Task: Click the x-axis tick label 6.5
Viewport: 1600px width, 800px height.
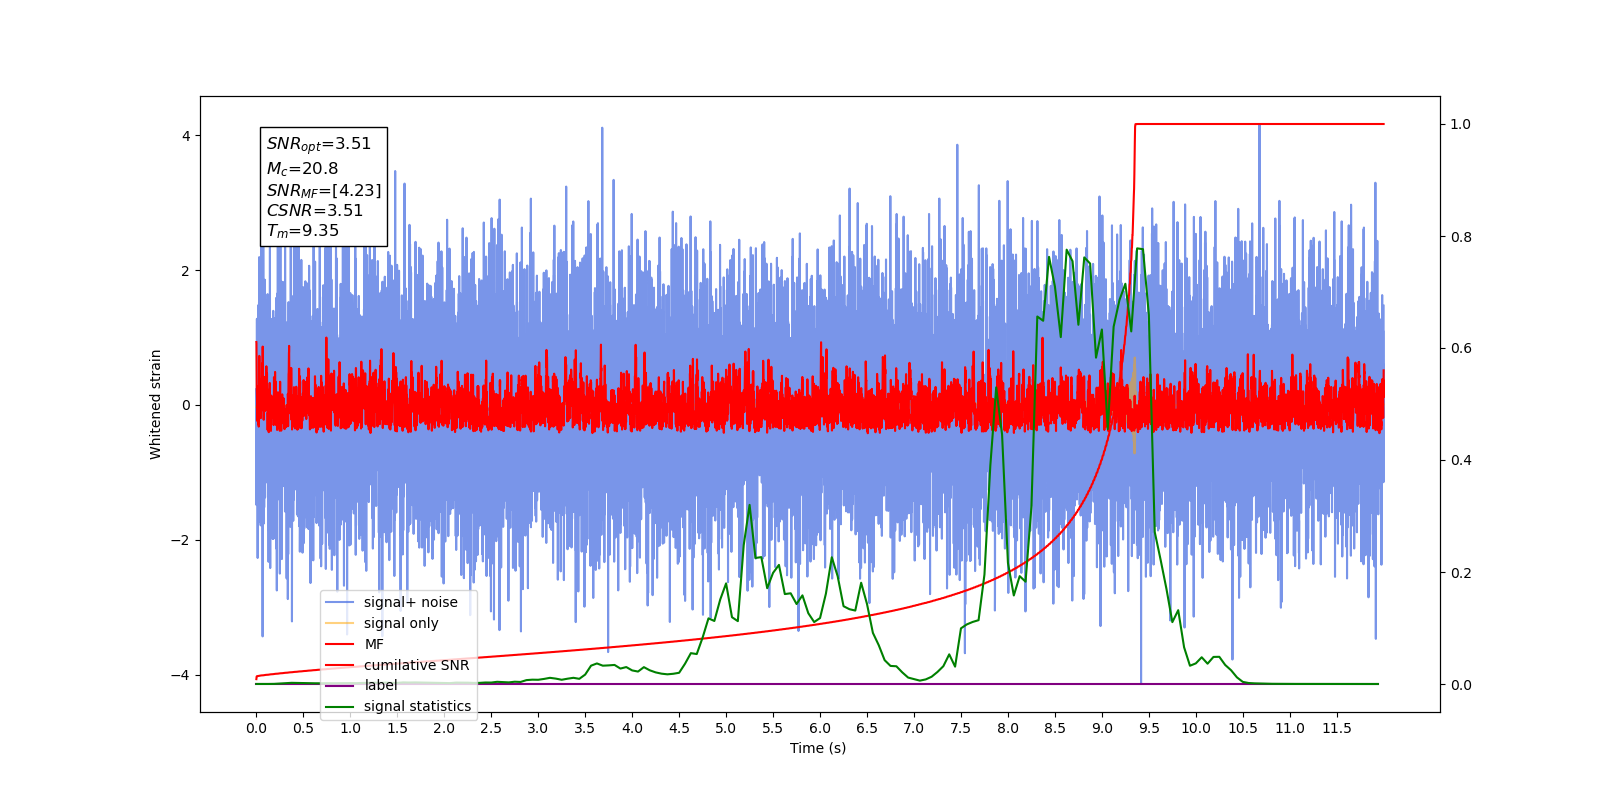Action: pos(867,728)
